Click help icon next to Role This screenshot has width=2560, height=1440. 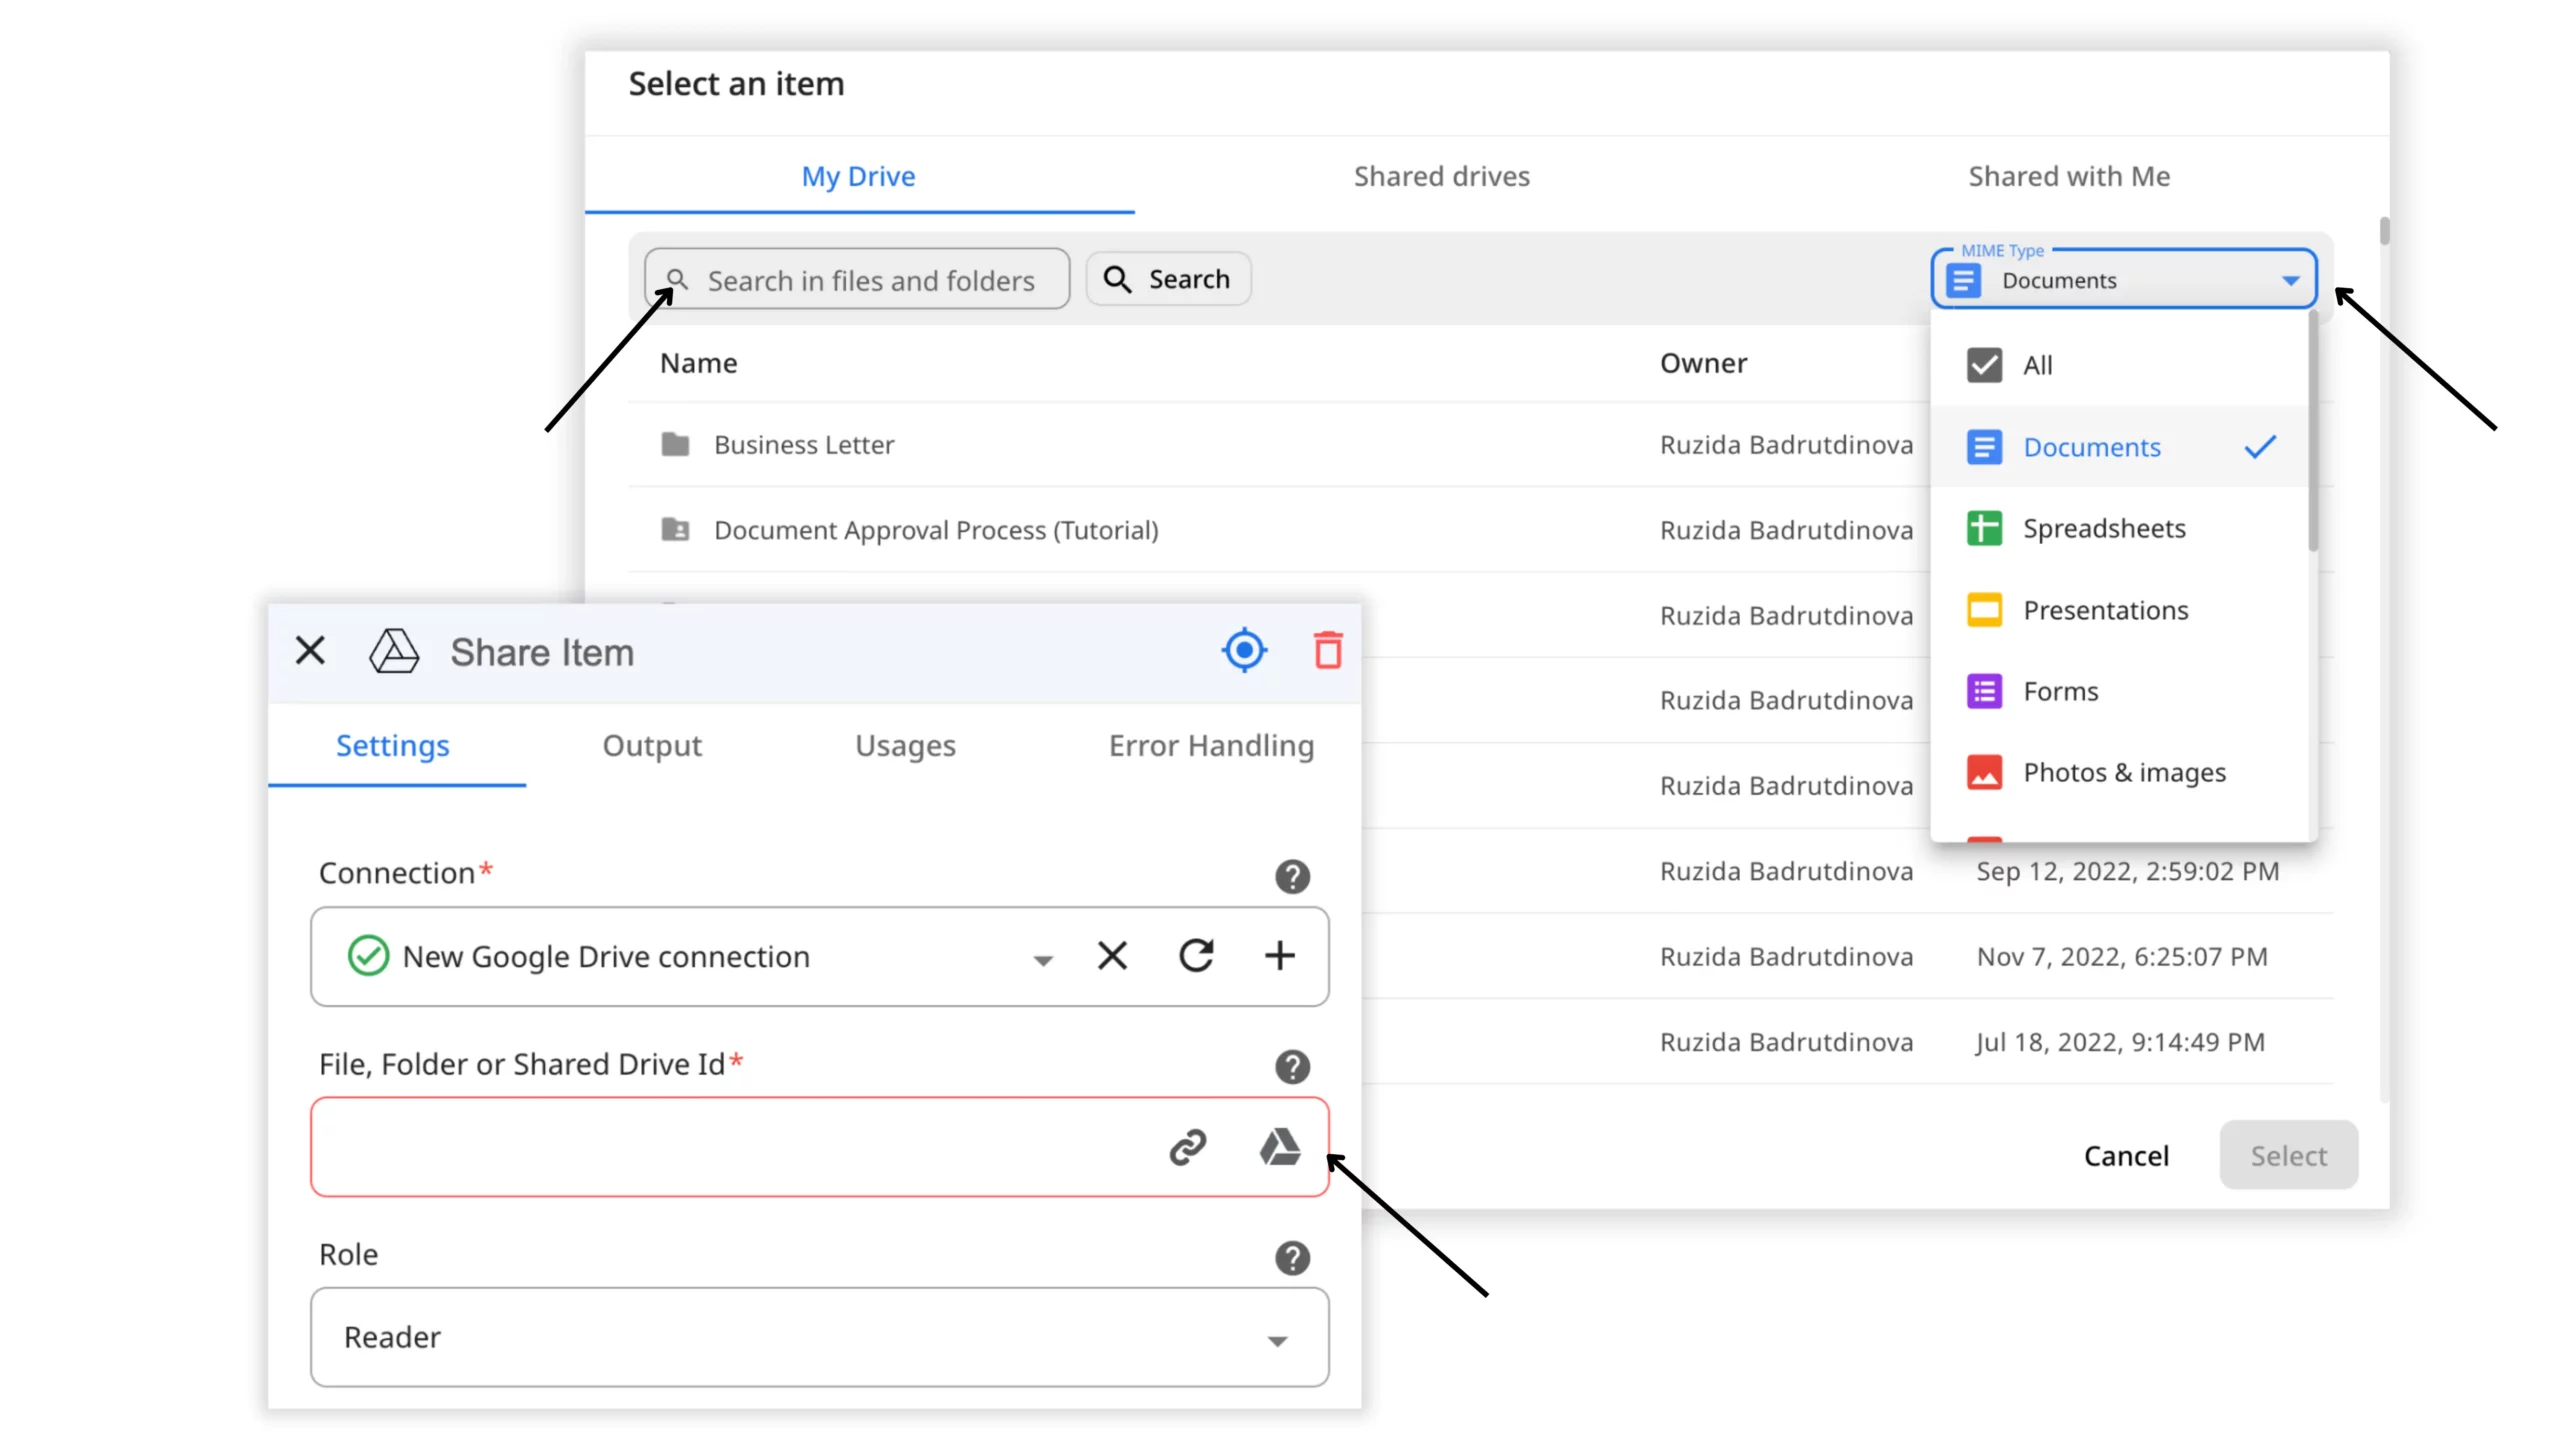tap(1292, 1257)
